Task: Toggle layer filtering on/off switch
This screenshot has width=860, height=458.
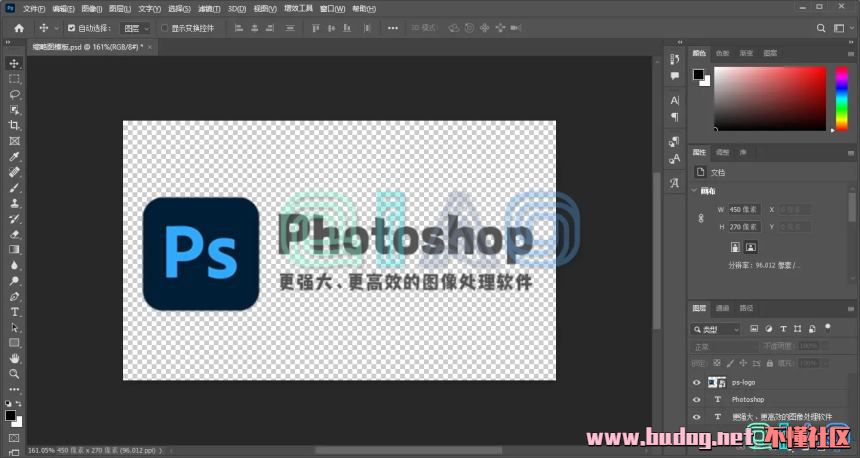Action: tap(828, 328)
